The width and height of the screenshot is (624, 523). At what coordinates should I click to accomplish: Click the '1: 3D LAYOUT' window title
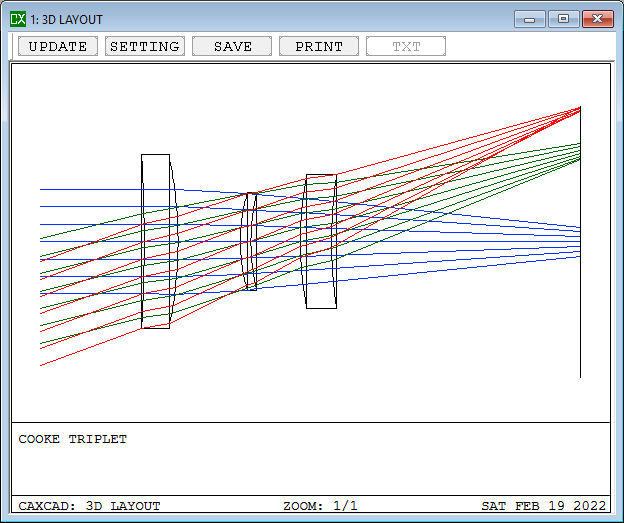[66, 20]
